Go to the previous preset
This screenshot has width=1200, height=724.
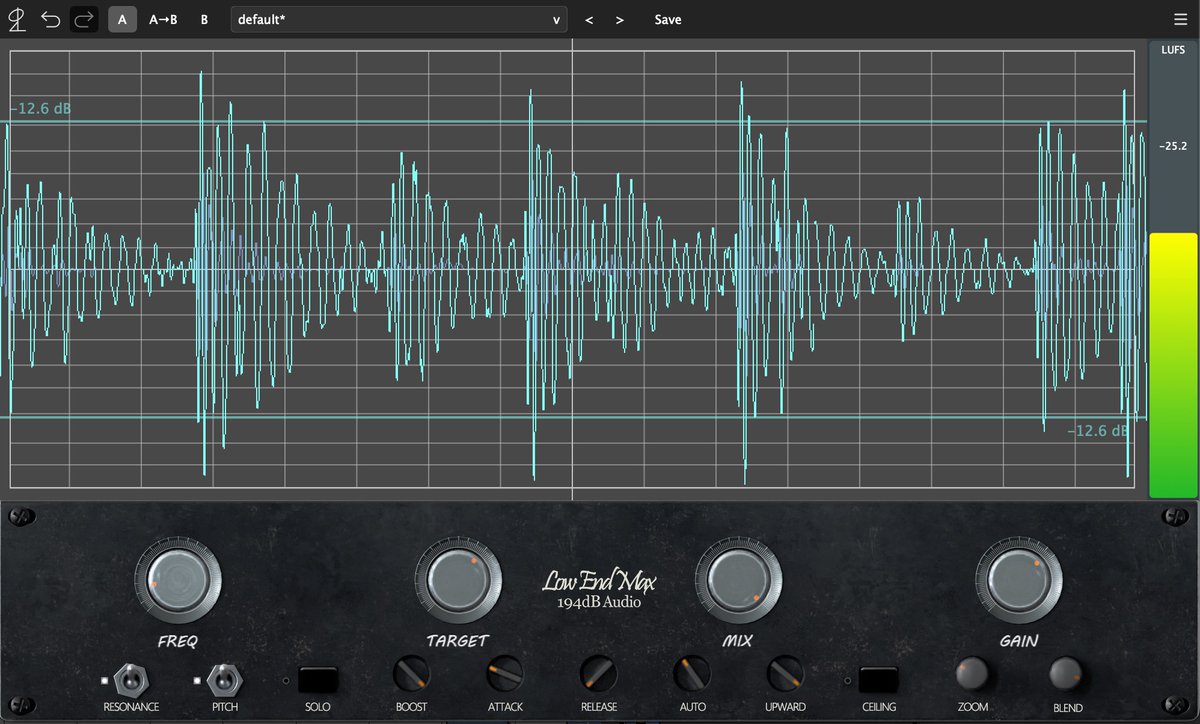(589, 20)
